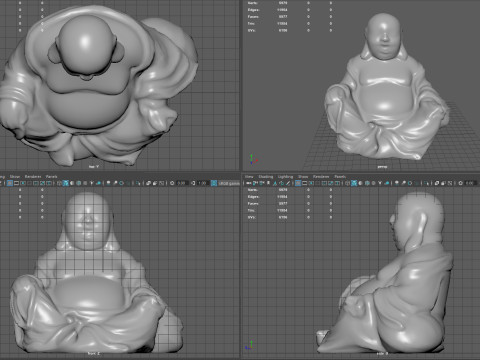The height and width of the screenshot is (360, 480).
Task: Select Wireframe shading in front view toolbar
Action: (x=59, y=183)
